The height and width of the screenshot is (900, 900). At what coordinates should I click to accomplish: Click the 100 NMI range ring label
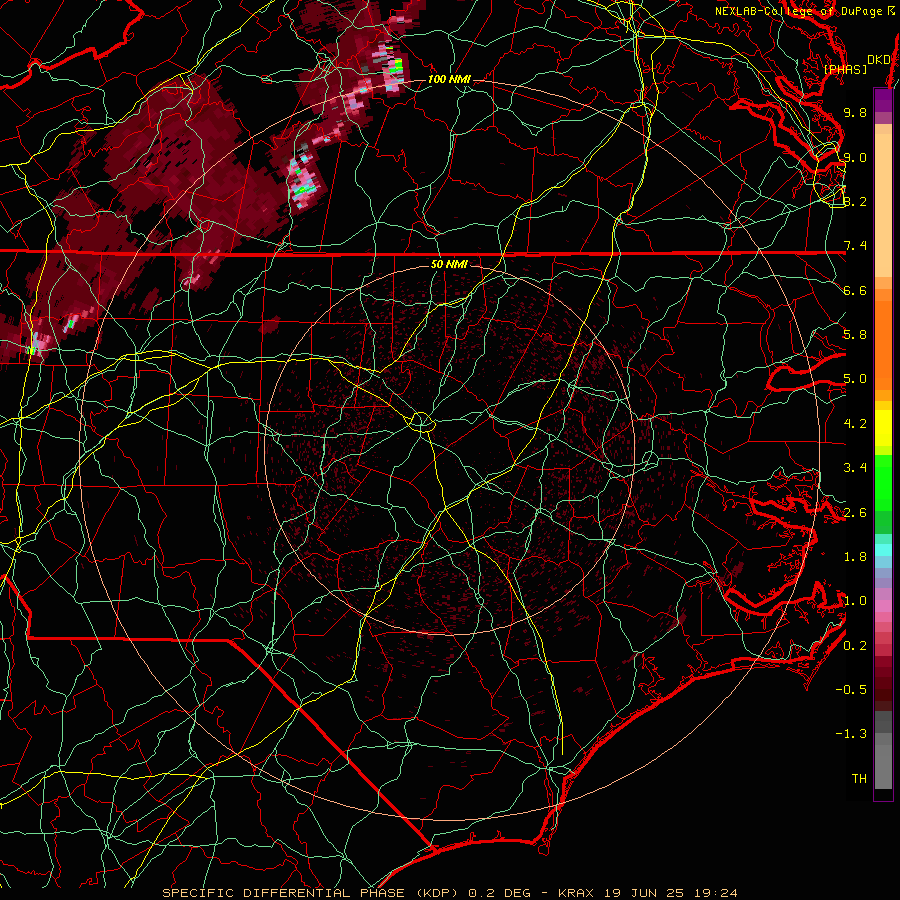(x=449, y=79)
